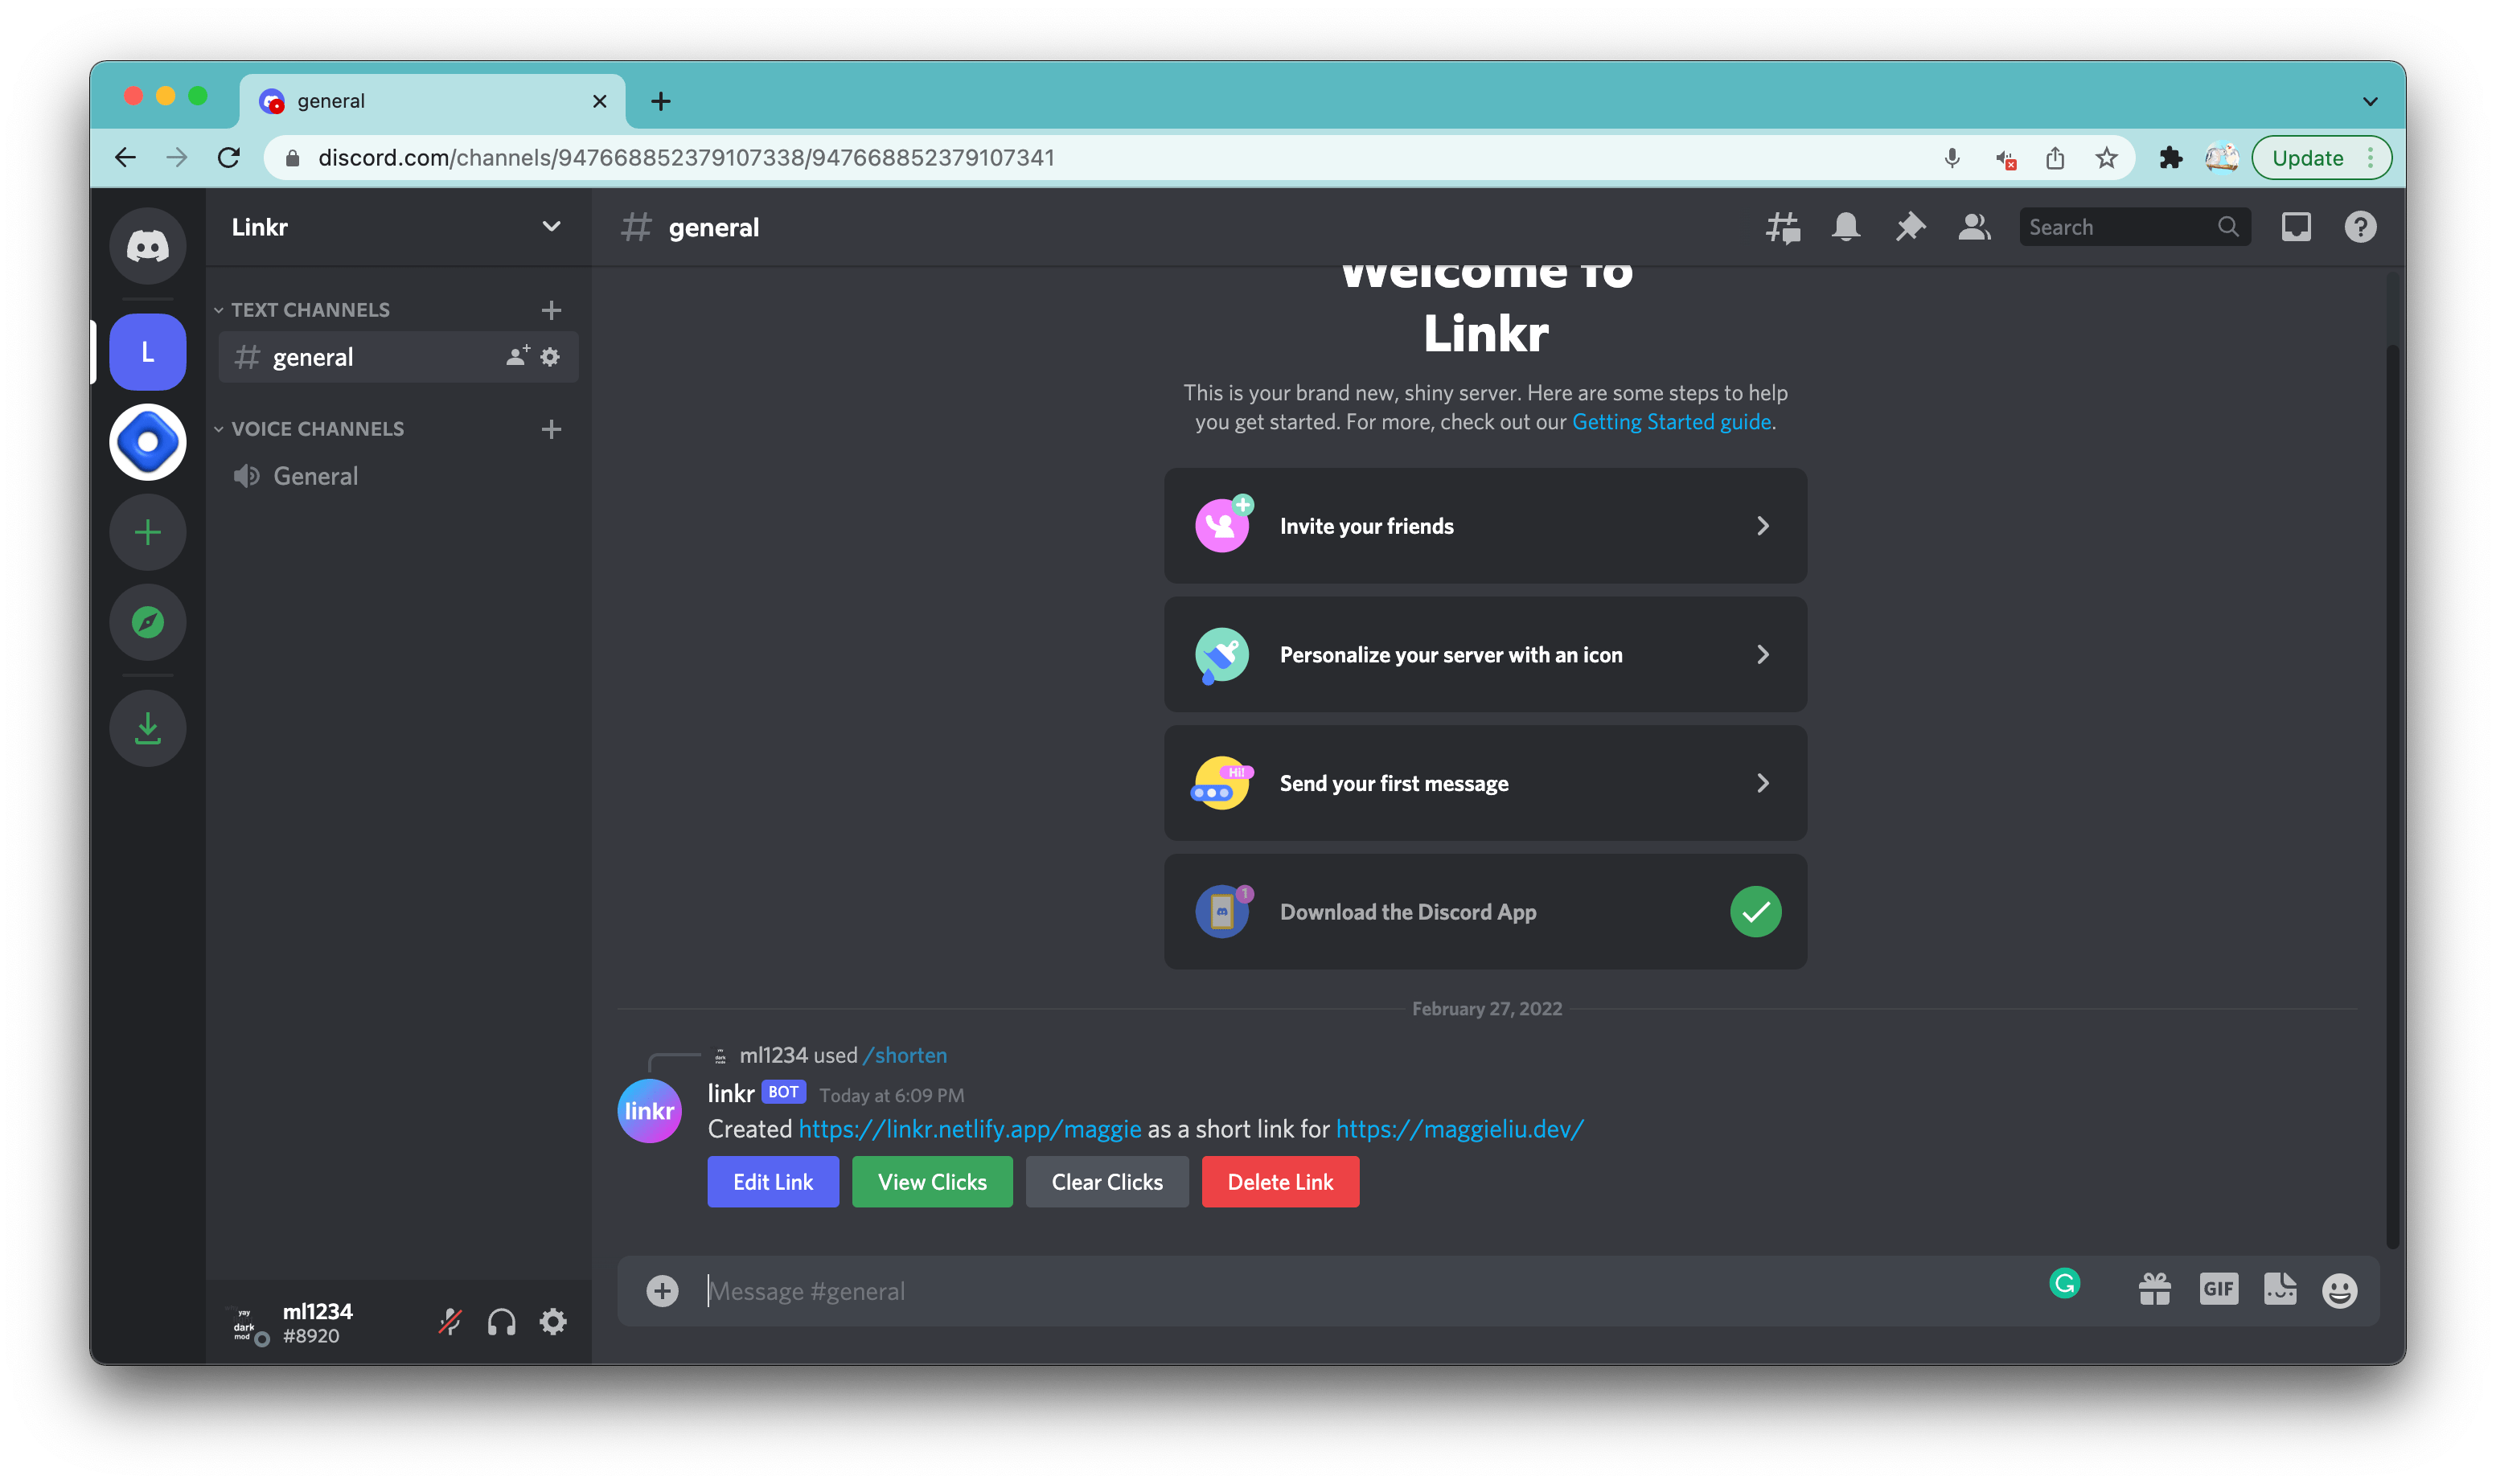2496x1484 pixels.
Task: Click the Clear Clicks button
Action: tap(1107, 1181)
